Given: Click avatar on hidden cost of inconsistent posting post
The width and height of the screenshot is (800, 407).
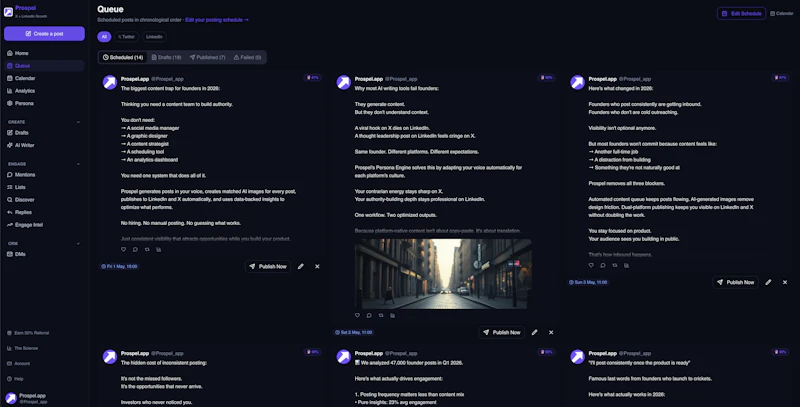Looking at the screenshot, I should tap(110, 357).
